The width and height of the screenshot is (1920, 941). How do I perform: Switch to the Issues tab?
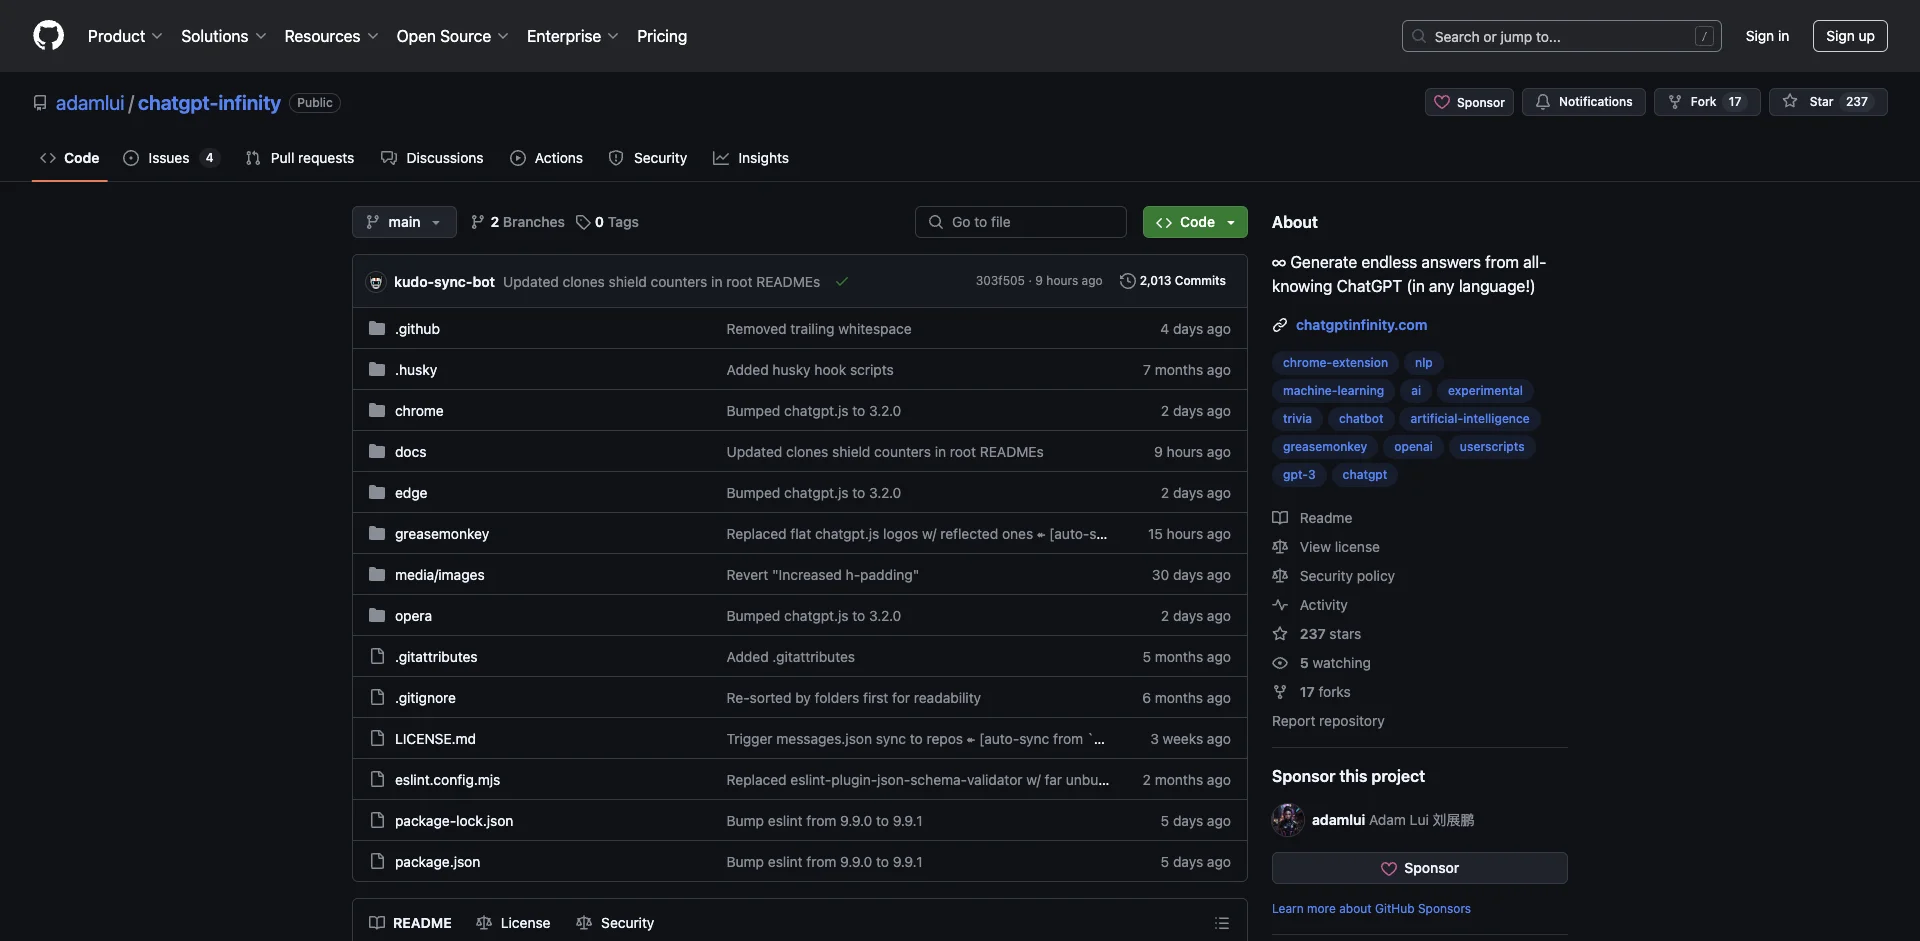coord(170,158)
